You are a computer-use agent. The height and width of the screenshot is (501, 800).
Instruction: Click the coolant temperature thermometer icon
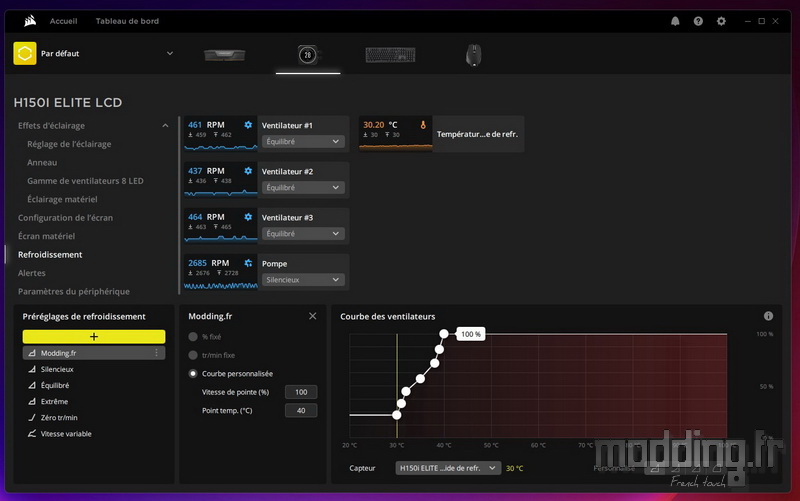point(423,125)
